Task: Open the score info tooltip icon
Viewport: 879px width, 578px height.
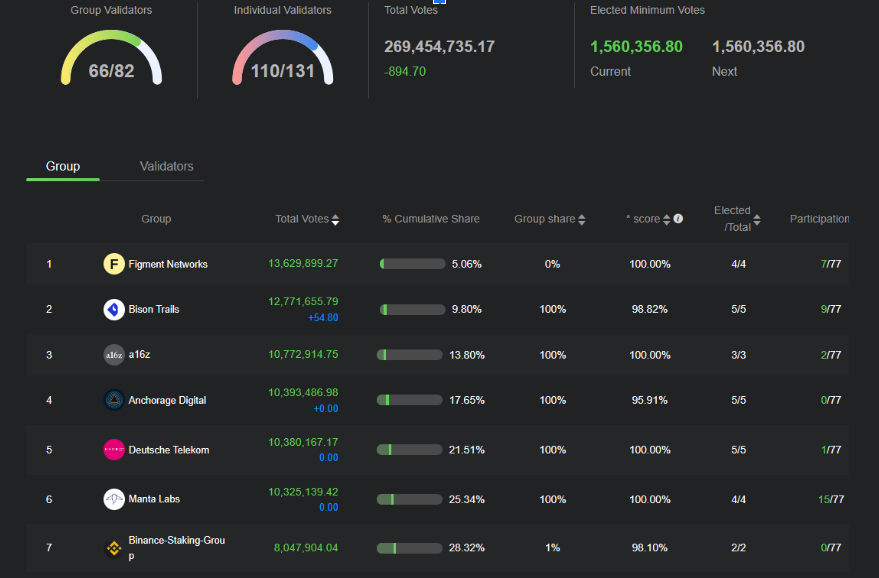Action: (x=678, y=219)
